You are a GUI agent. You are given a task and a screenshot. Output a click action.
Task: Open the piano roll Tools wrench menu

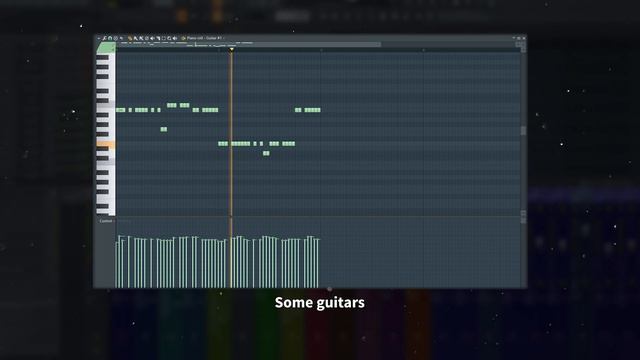coord(104,38)
